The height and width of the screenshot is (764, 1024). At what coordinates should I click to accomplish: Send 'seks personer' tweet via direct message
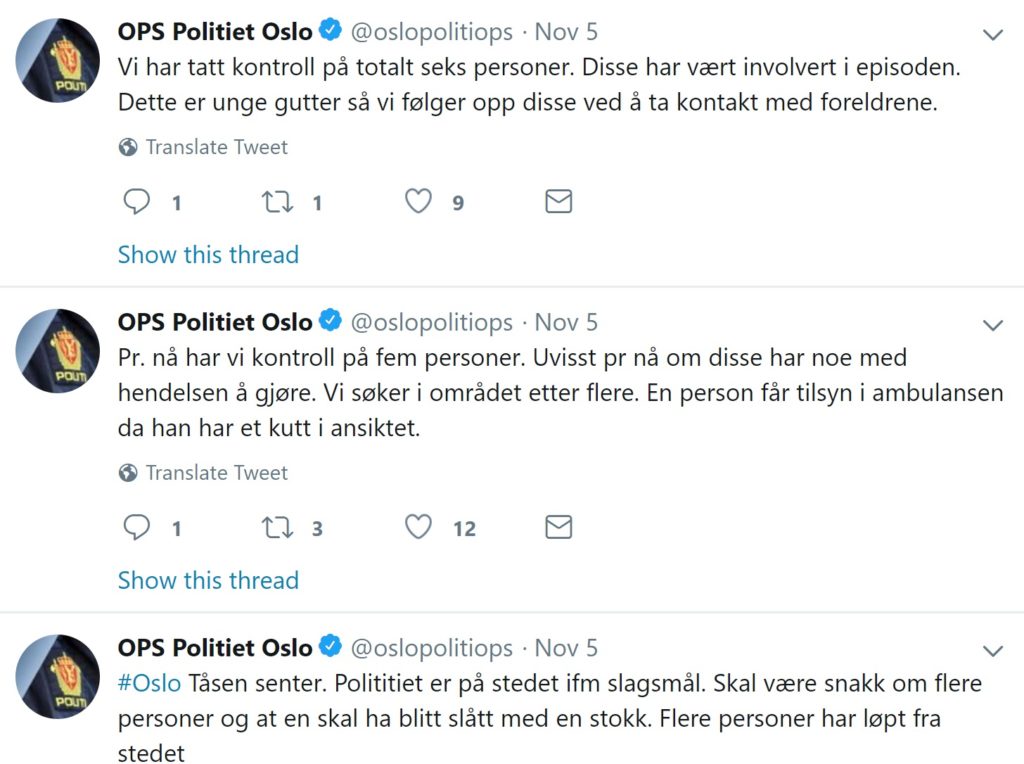(x=558, y=202)
